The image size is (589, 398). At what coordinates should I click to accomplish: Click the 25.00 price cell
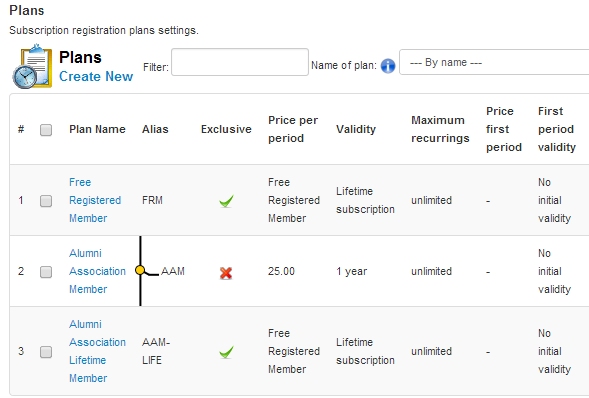(x=281, y=271)
